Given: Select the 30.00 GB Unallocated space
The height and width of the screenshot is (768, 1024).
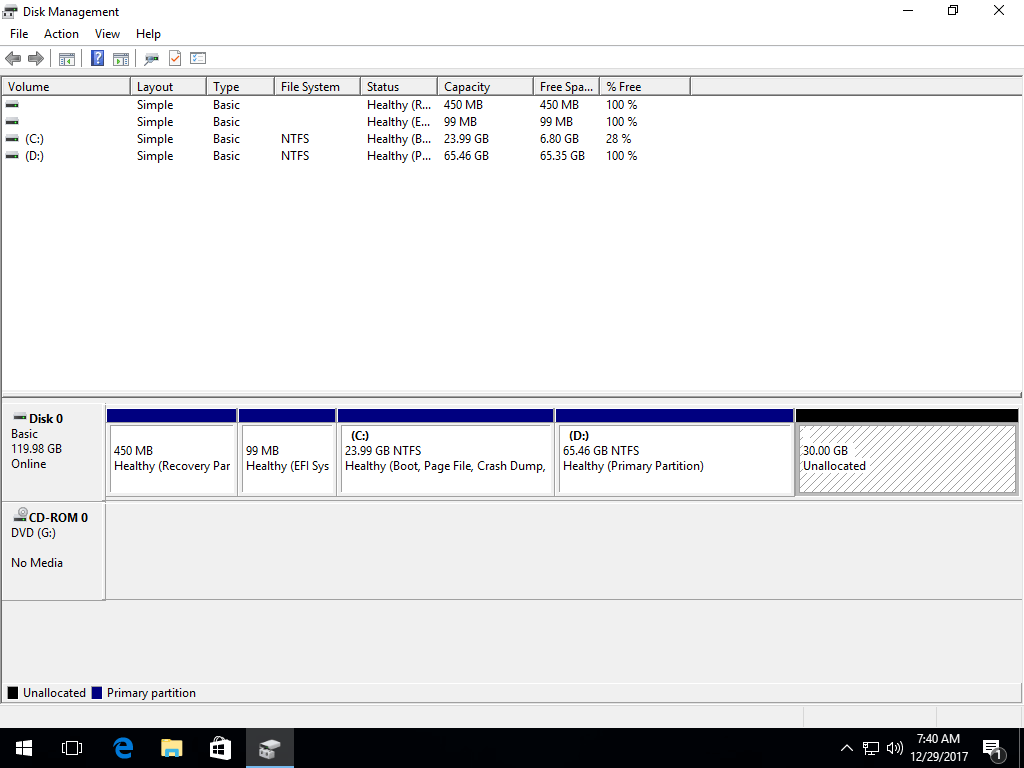Looking at the screenshot, I should [906, 455].
